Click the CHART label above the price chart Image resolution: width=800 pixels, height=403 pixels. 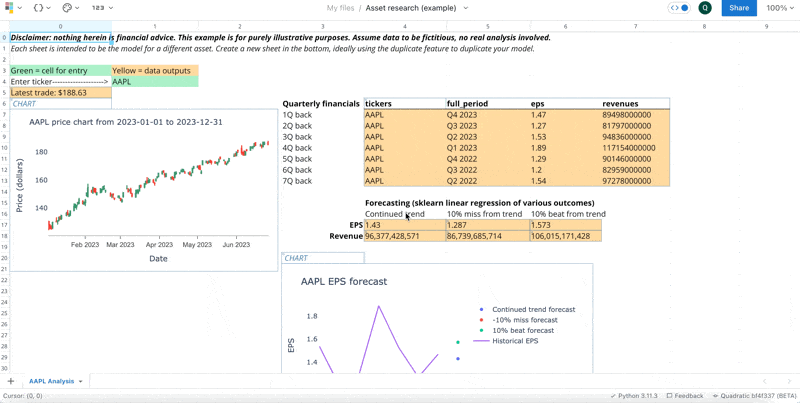(x=24, y=104)
